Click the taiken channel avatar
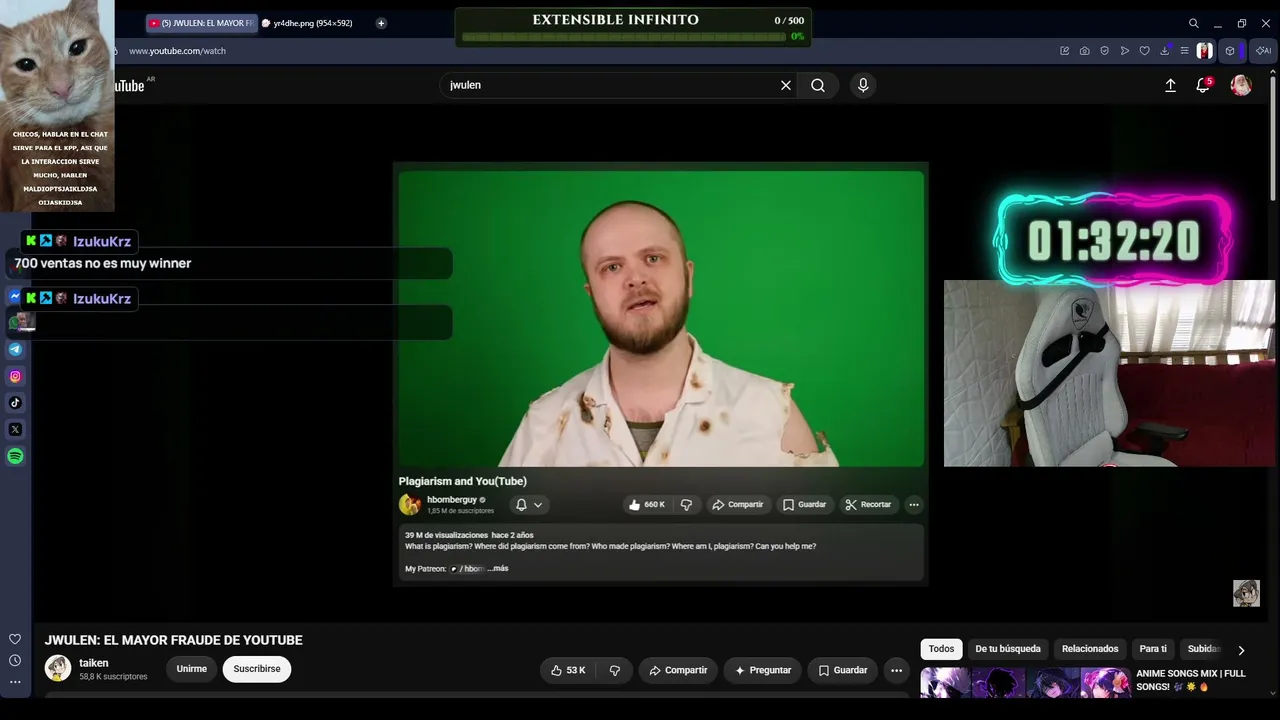This screenshot has width=1280, height=720. pyautogui.click(x=58, y=668)
